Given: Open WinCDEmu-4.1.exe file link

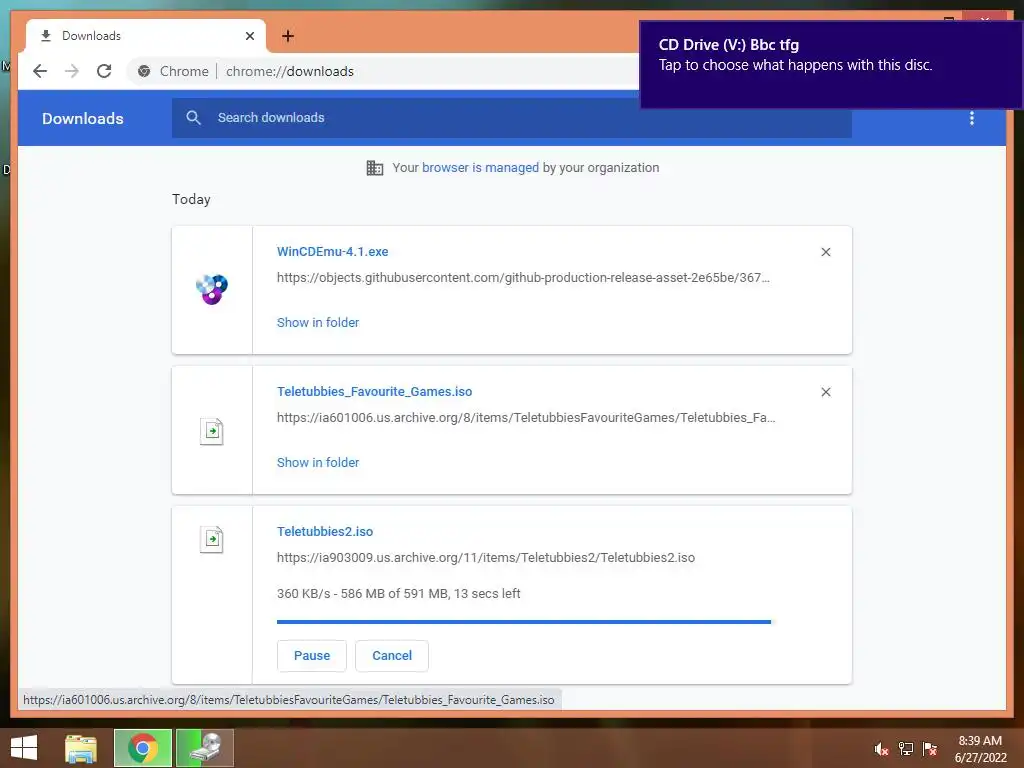Looking at the screenshot, I should (x=332, y=251).
